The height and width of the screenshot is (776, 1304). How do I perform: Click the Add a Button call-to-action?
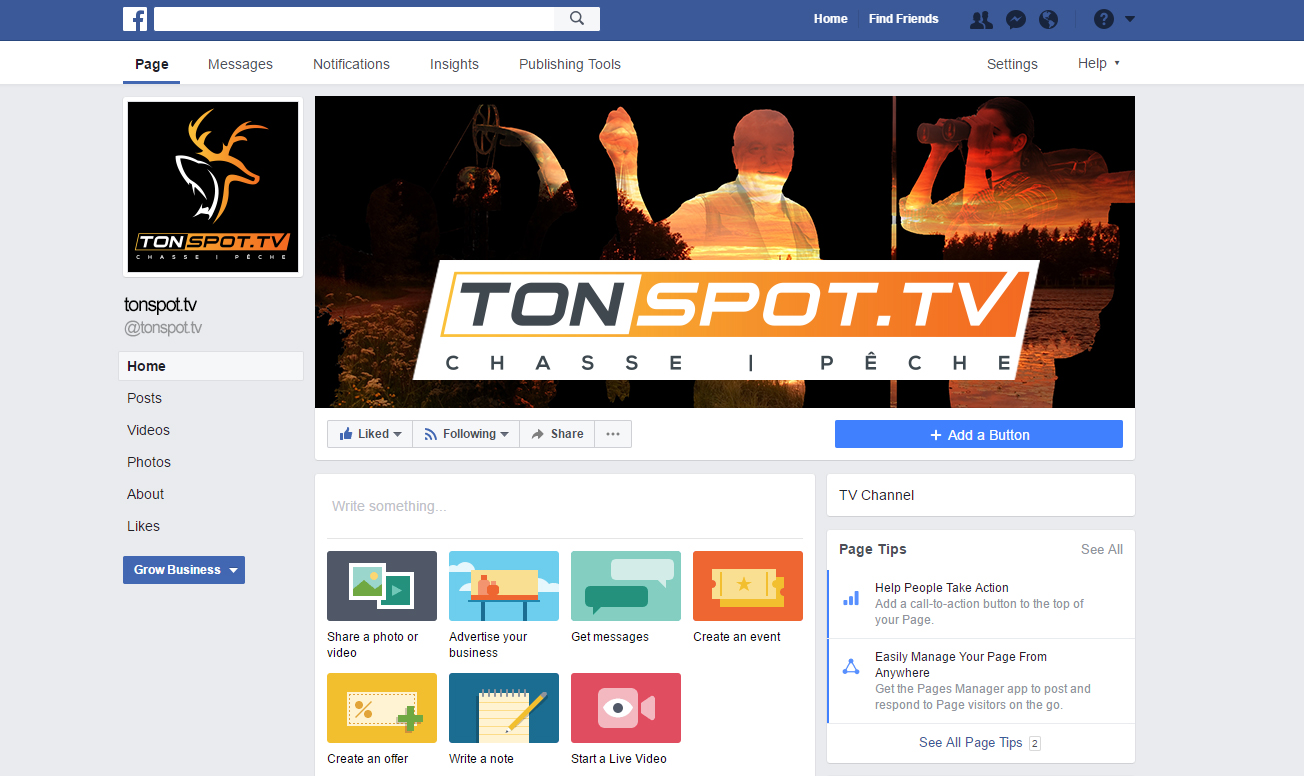tap(979, 434)
